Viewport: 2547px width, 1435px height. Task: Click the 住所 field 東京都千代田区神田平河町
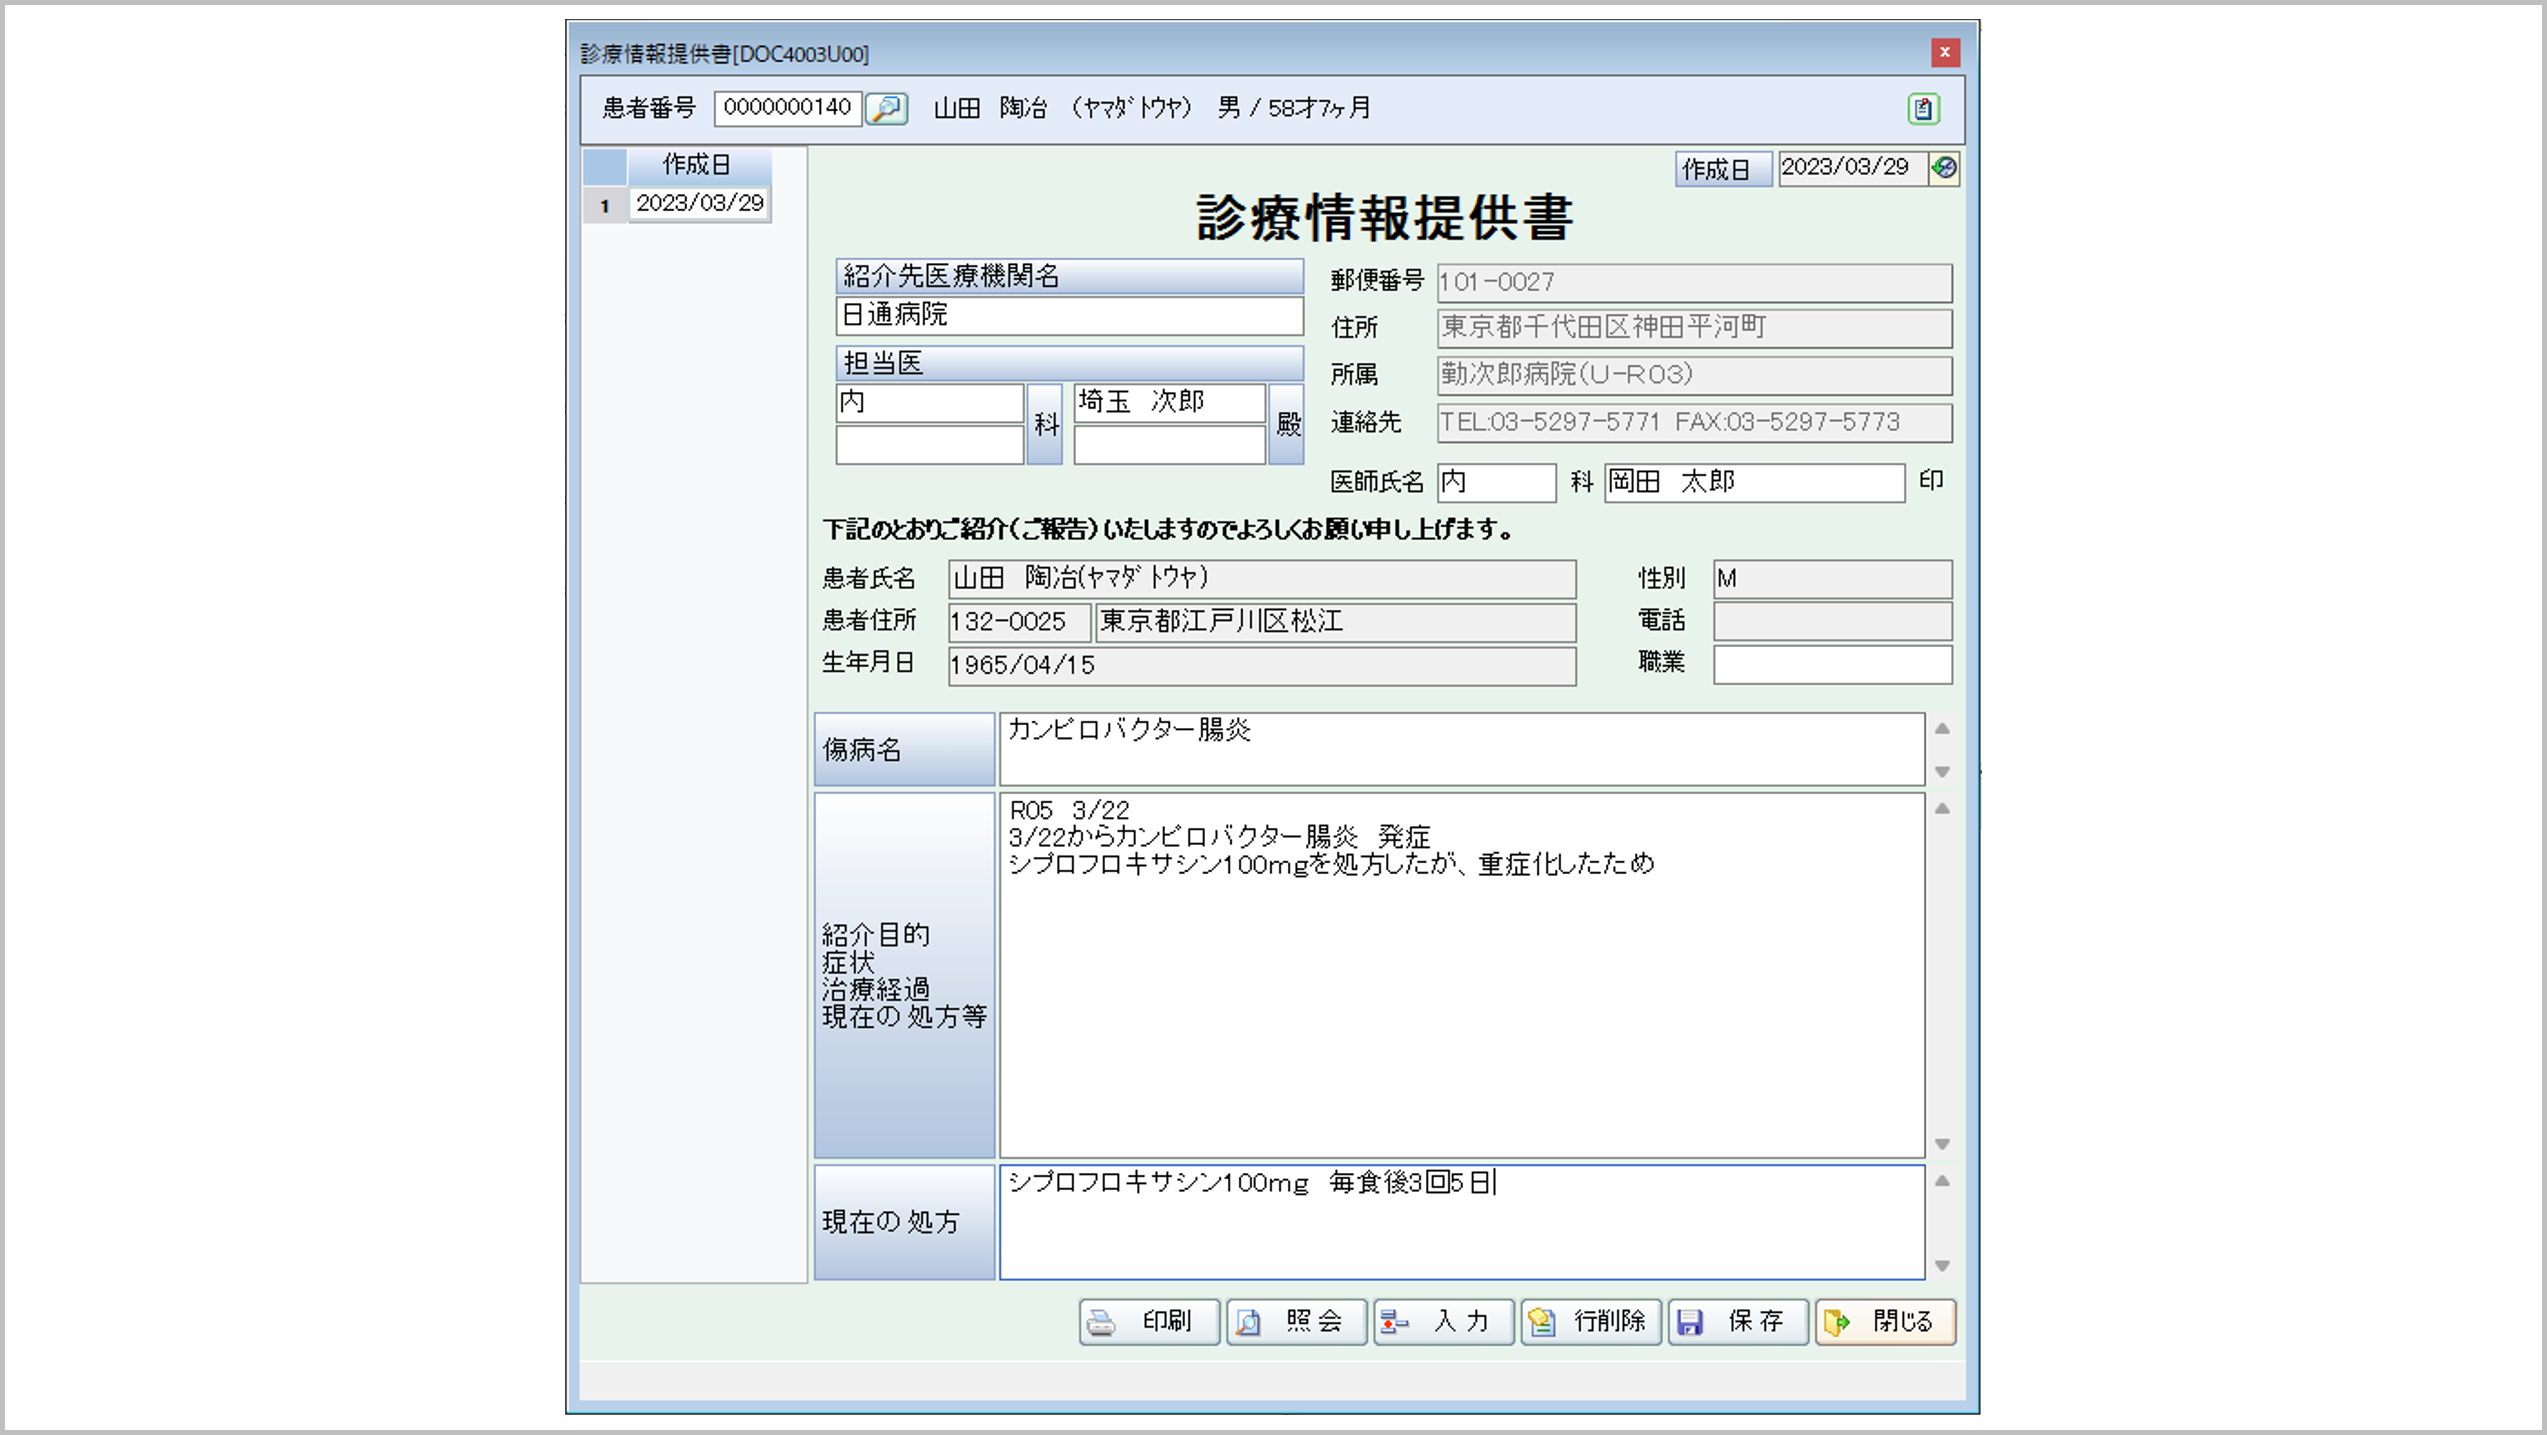click(1694, 328)
